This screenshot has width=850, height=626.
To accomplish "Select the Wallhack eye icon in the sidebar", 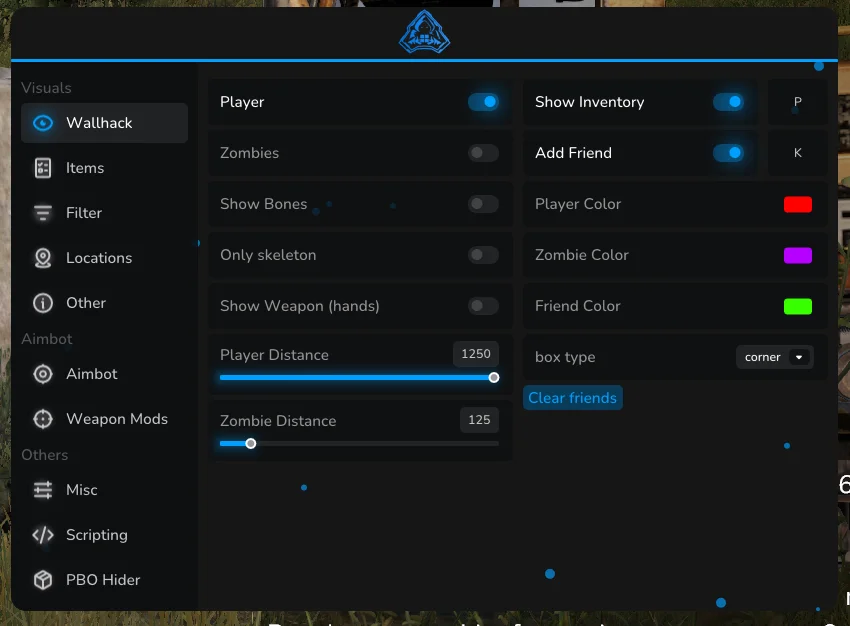I will 42,122.
